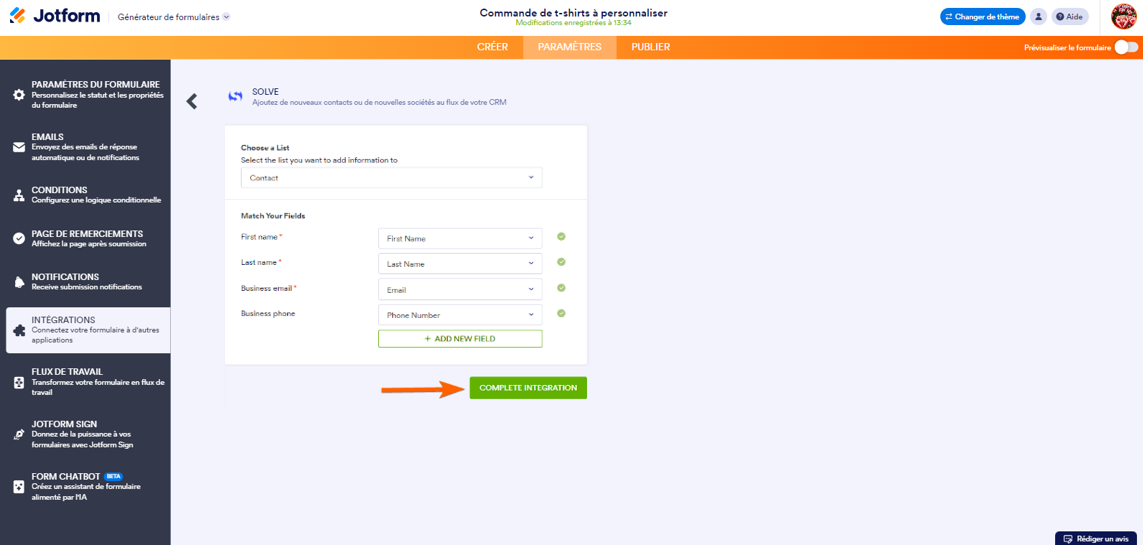Expand the Last Name field dropdown
The width and height of the screenshot is (1143, 546).
pyautogui.click(x=460, y=264)
